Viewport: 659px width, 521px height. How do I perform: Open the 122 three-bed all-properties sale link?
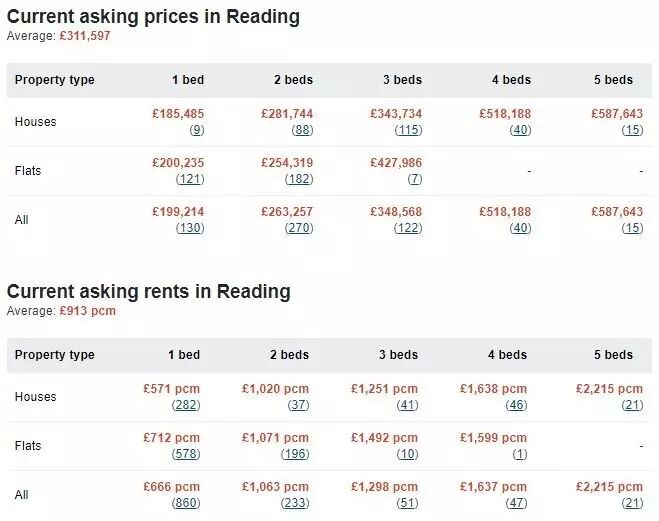point(408,228)
